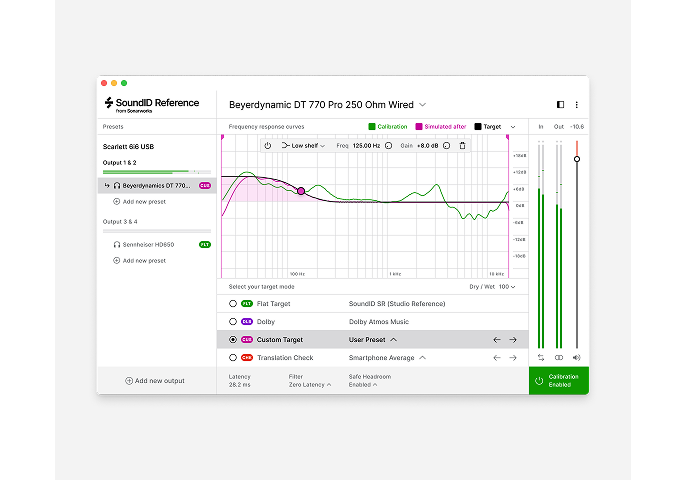686x480 pixels.
Task: Click the DLB badge beside Dolby
Action: [247, 322]
